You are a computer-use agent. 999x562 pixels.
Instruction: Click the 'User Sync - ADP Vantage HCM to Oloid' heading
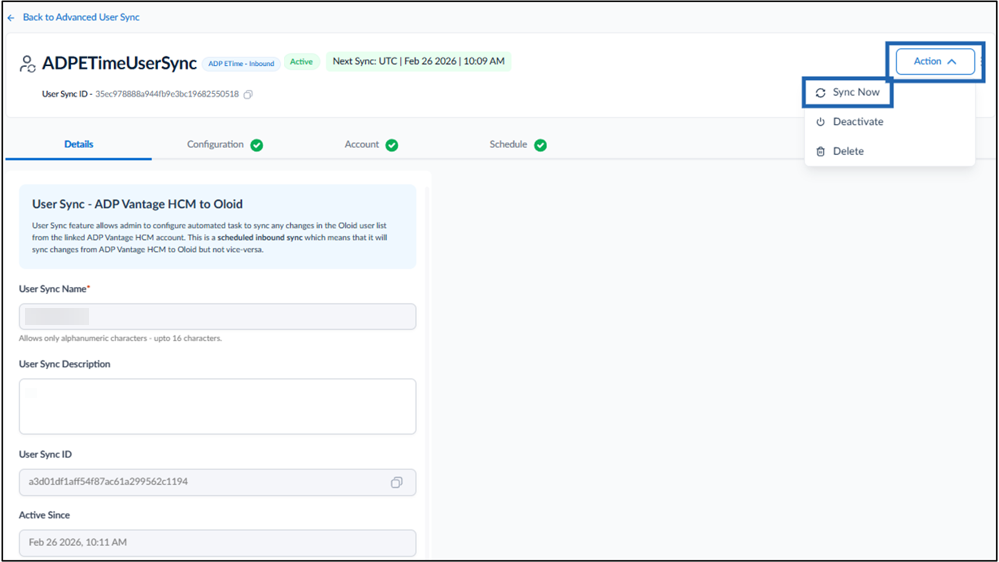pos(137,204)
